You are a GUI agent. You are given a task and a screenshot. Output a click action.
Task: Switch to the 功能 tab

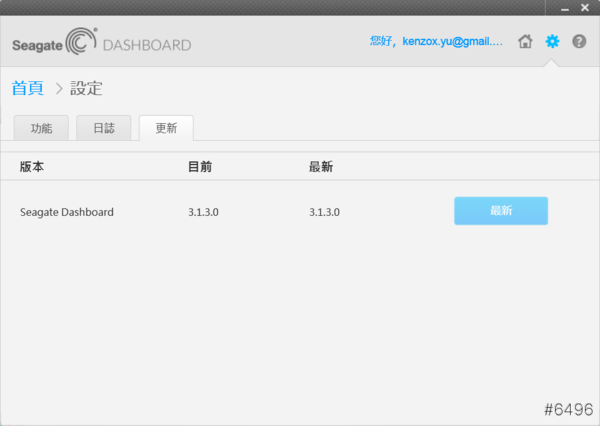[41, 128]
